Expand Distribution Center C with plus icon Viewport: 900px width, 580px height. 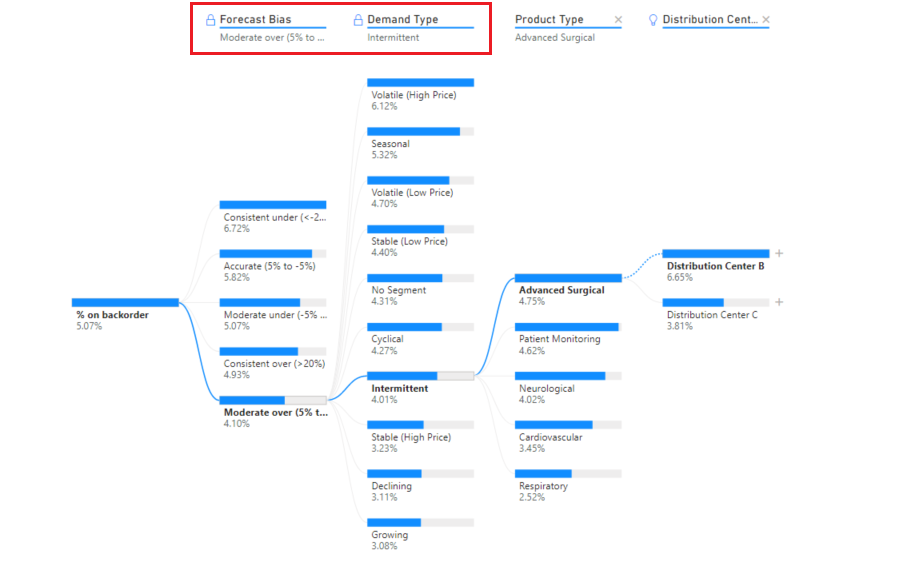[x=779, y=302]
